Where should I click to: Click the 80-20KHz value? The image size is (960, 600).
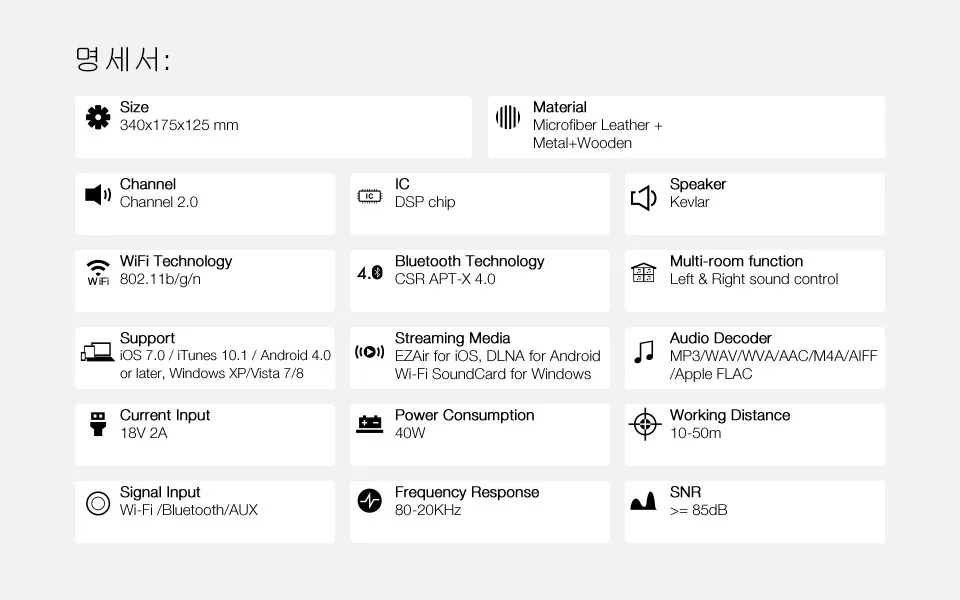[x=427, y=510]
